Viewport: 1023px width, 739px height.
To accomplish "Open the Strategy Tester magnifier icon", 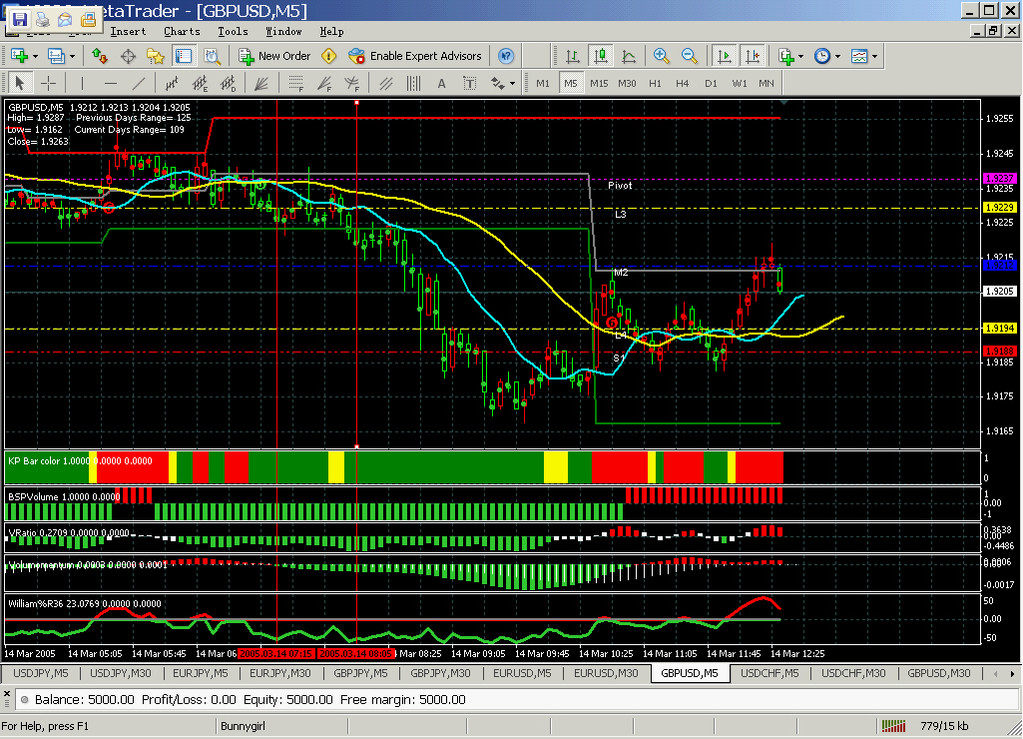I will tap(211, 56).
